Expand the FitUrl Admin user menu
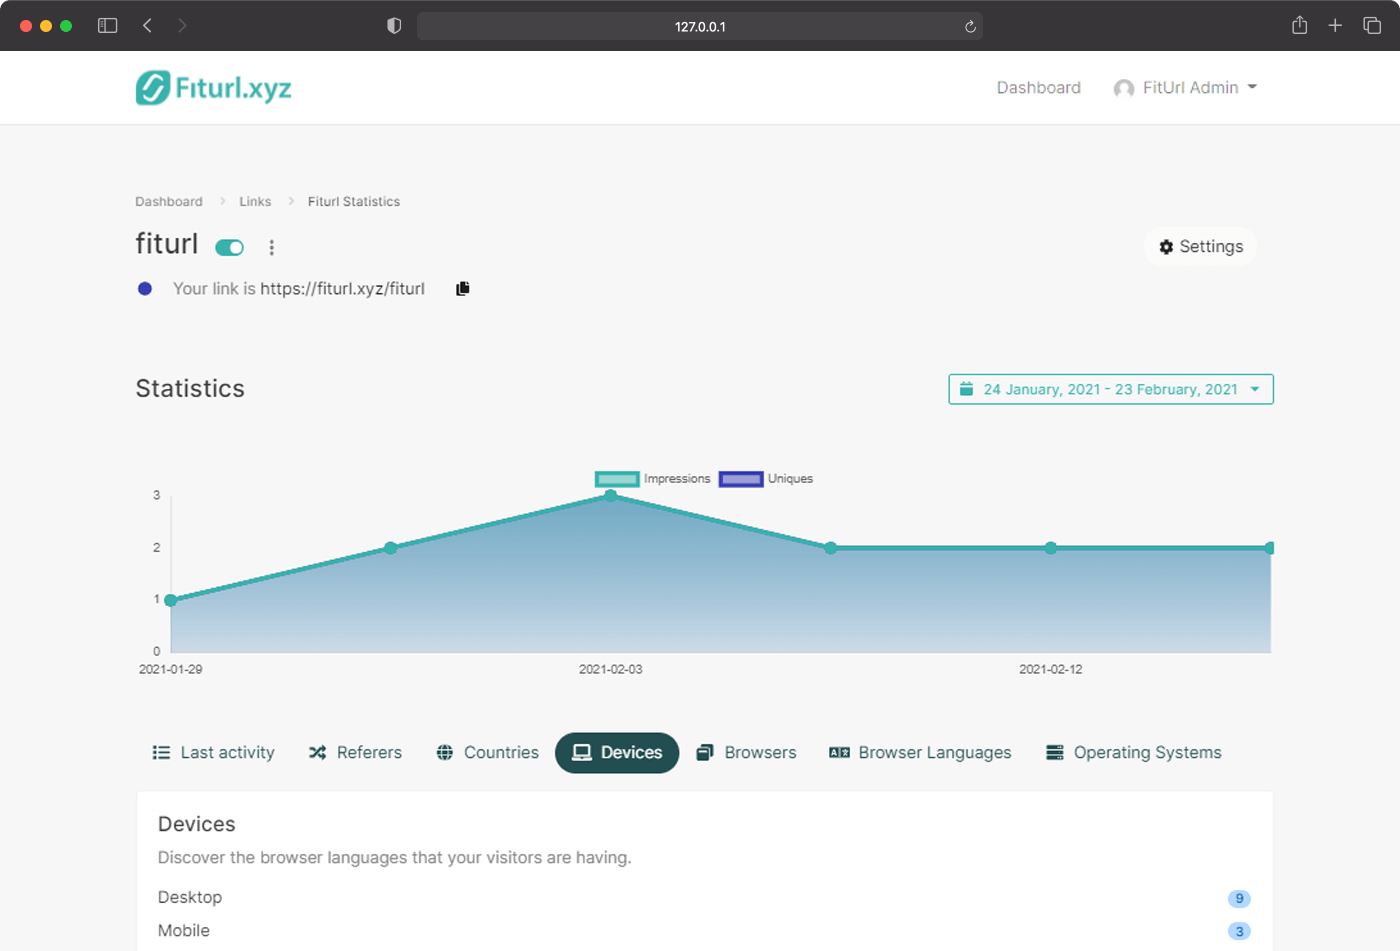Image resolution: width=1400 pixels, height=951 pixels. click(1185, 88)
